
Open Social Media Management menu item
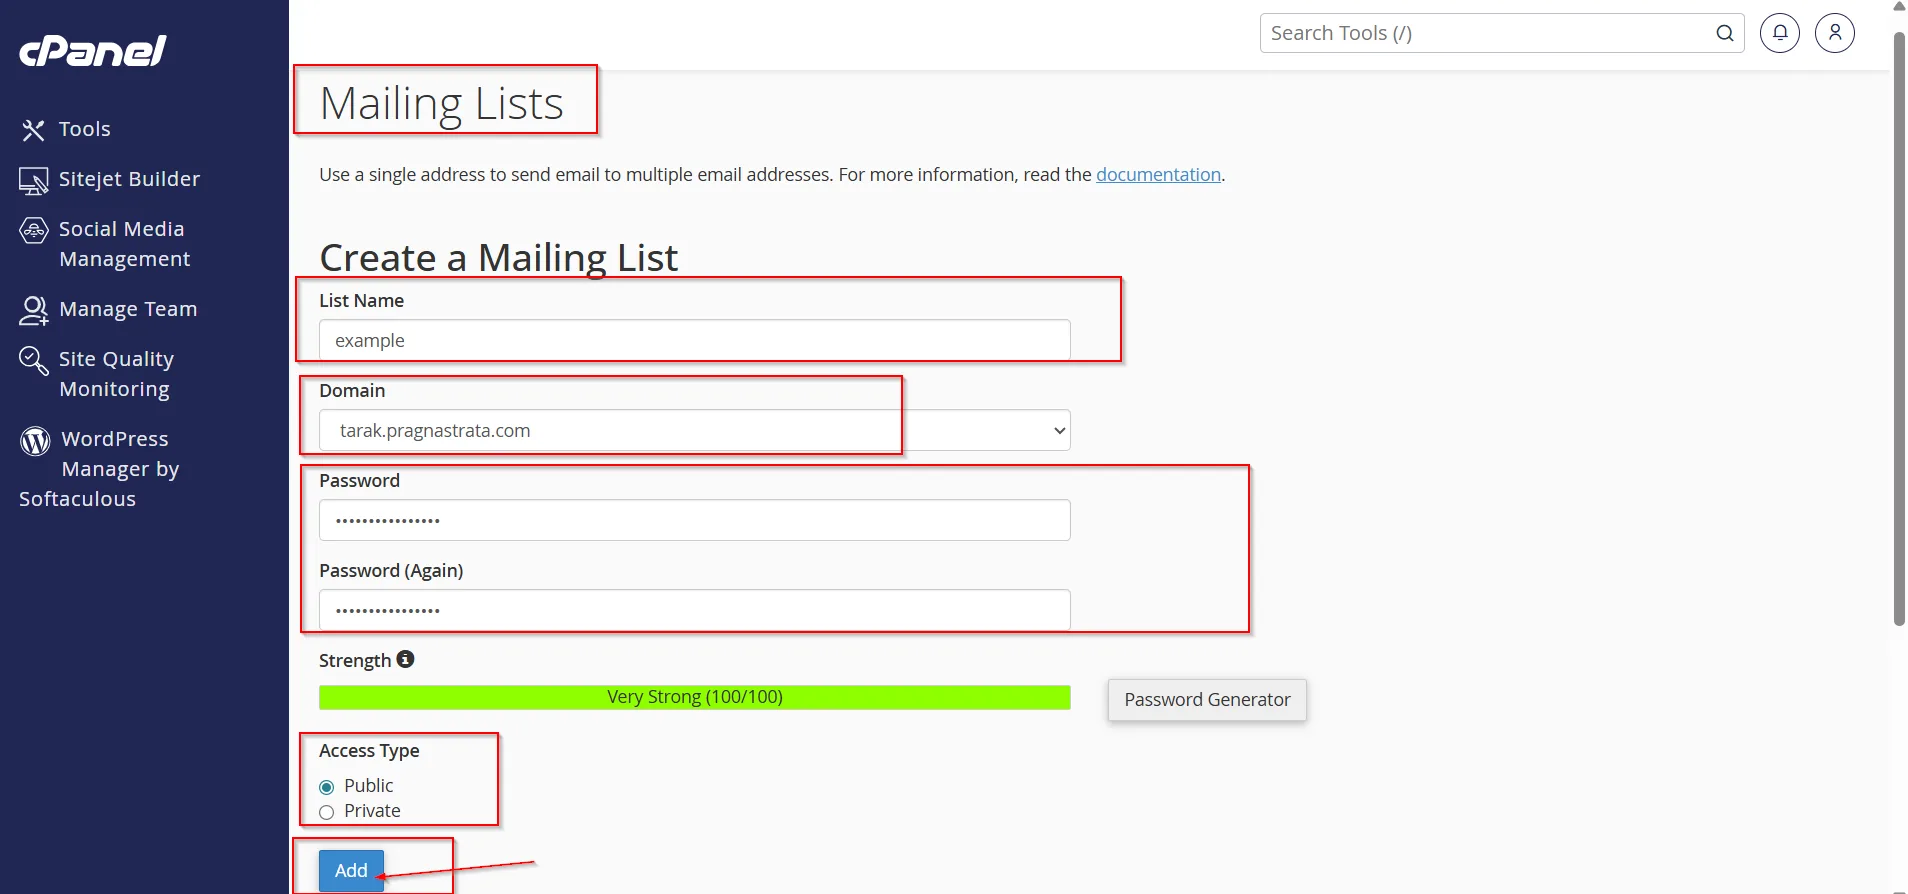[124, 244]
